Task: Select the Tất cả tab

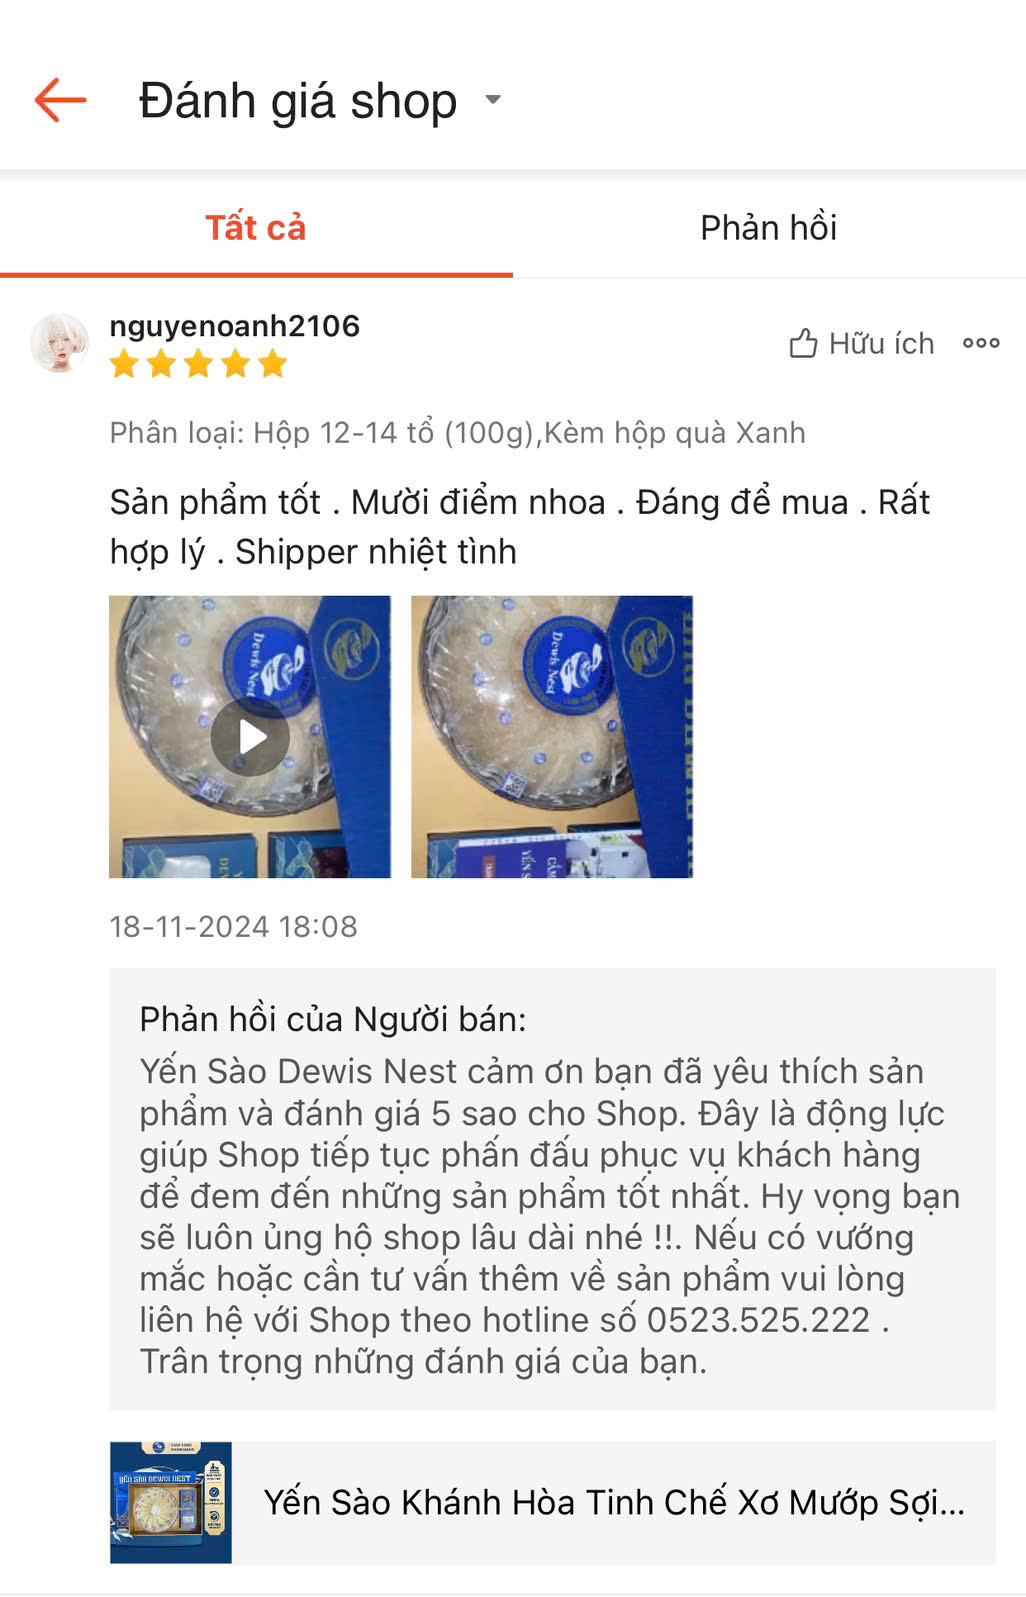Action: pos(256,228)
